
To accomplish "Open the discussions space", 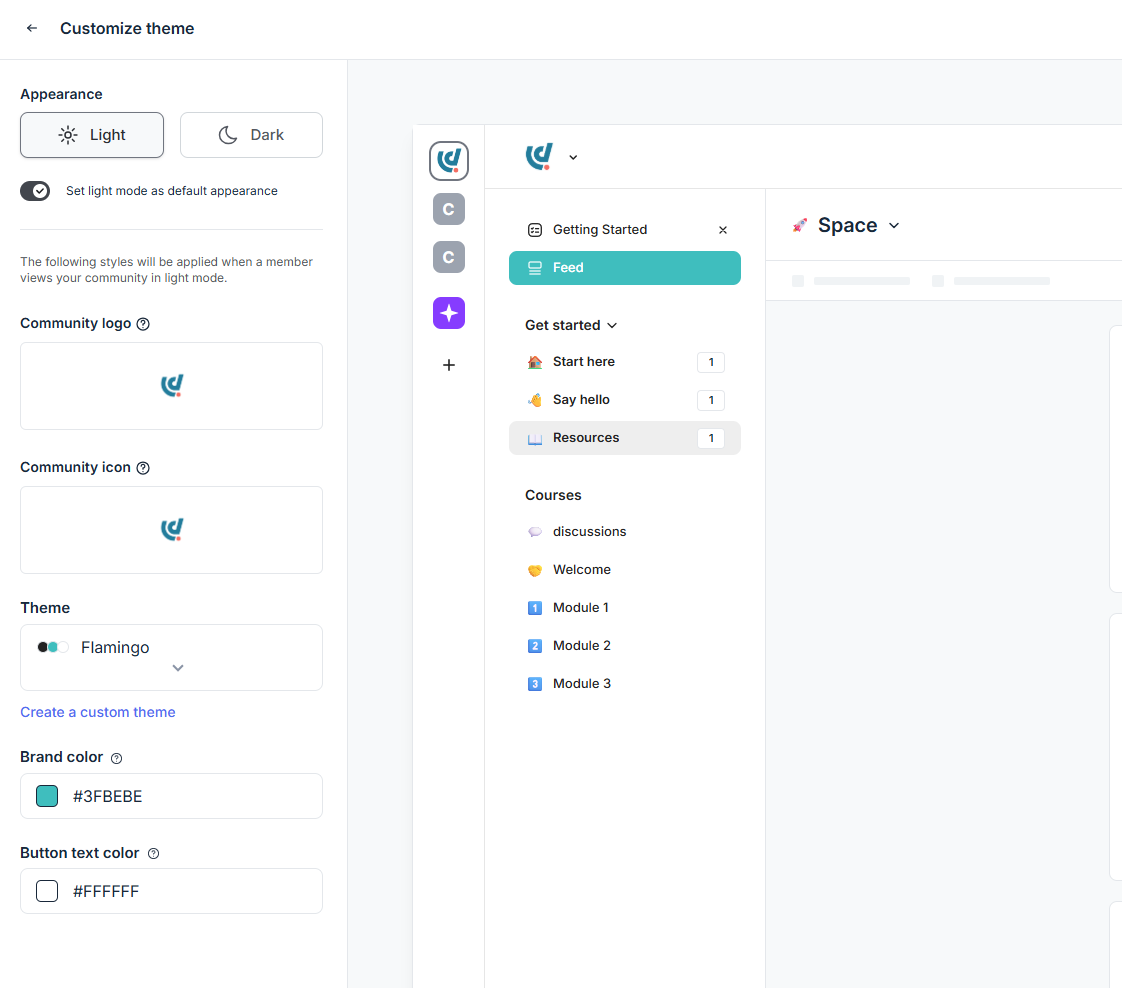I will [625, 532].
